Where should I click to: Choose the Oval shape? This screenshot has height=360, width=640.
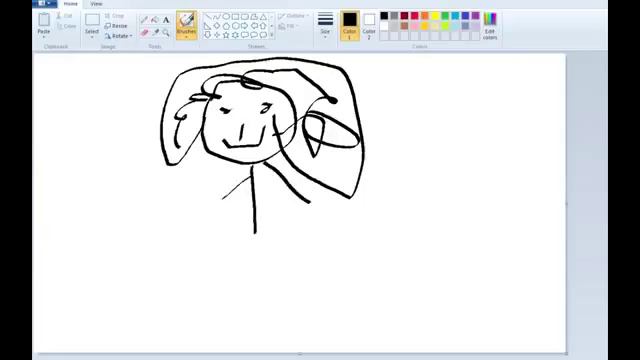tap(226, 17)
